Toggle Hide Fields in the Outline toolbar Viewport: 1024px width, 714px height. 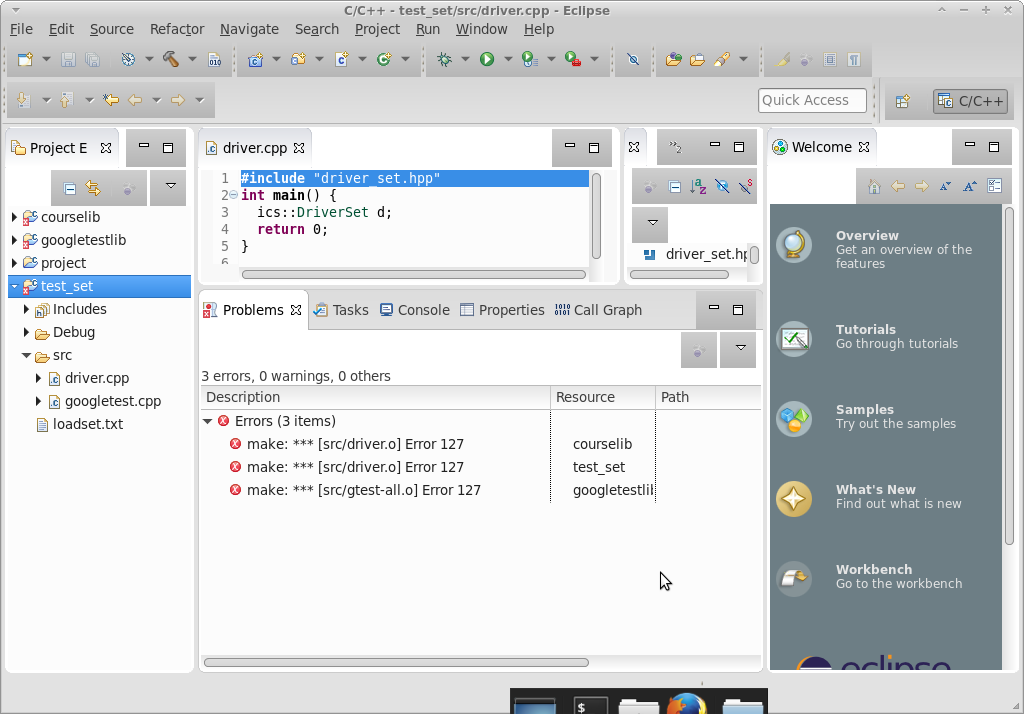[722, 187]
